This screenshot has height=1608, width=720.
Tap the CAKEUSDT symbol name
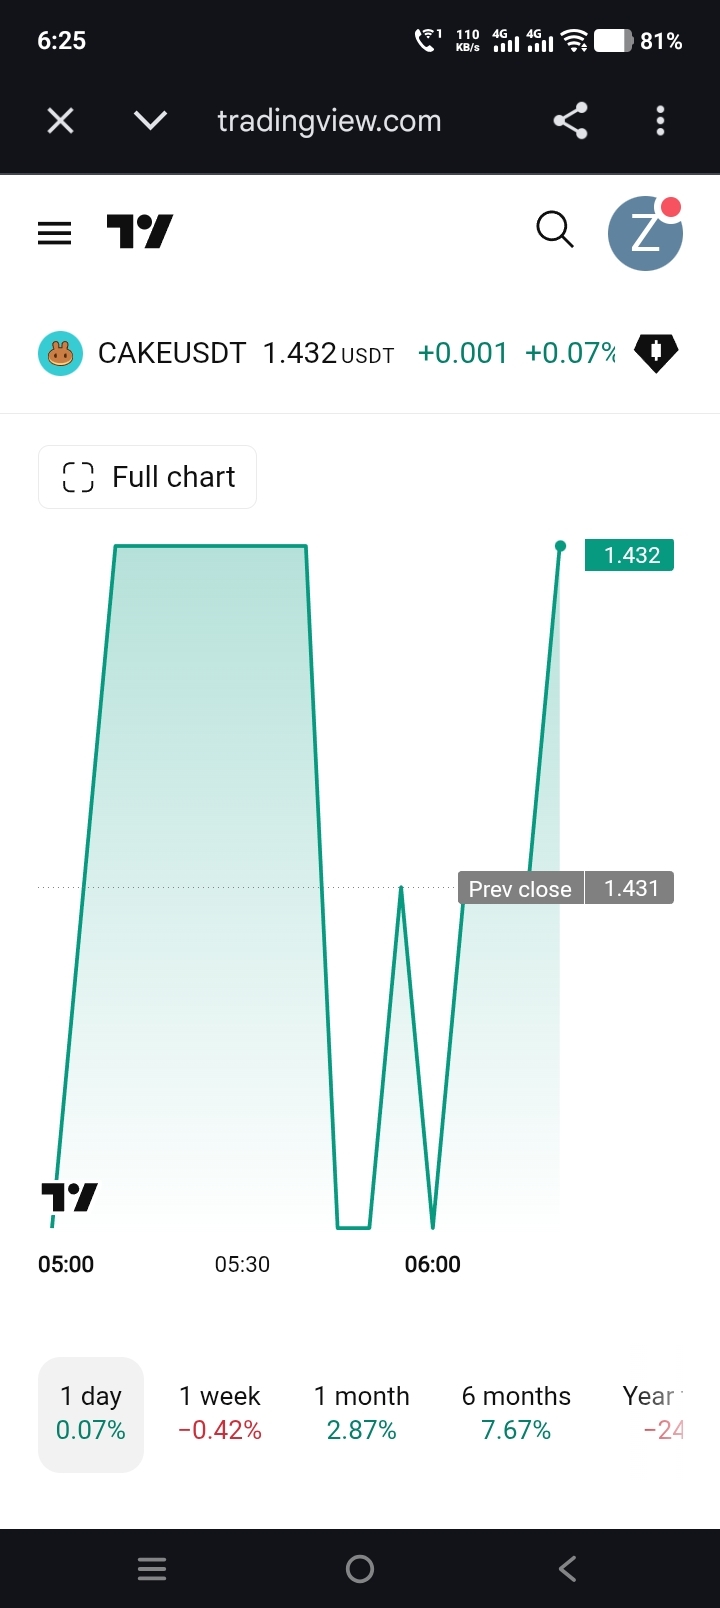(x=172, y=353)
